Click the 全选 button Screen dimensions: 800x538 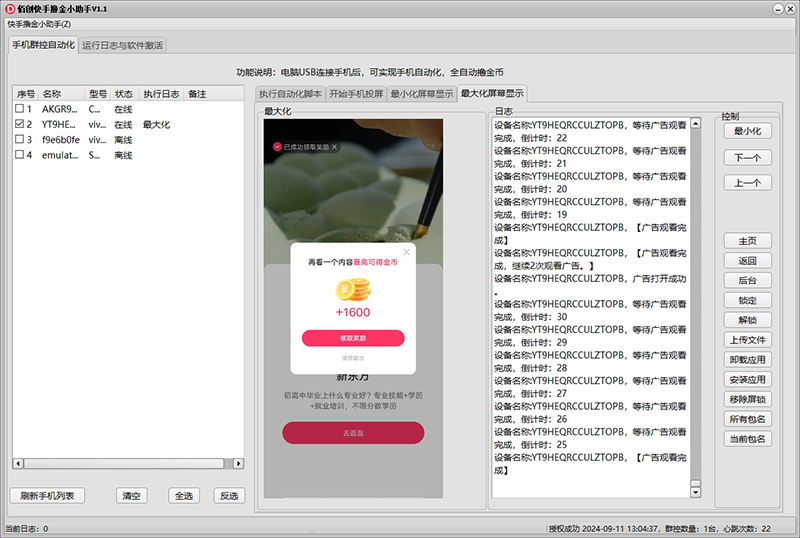184,496
